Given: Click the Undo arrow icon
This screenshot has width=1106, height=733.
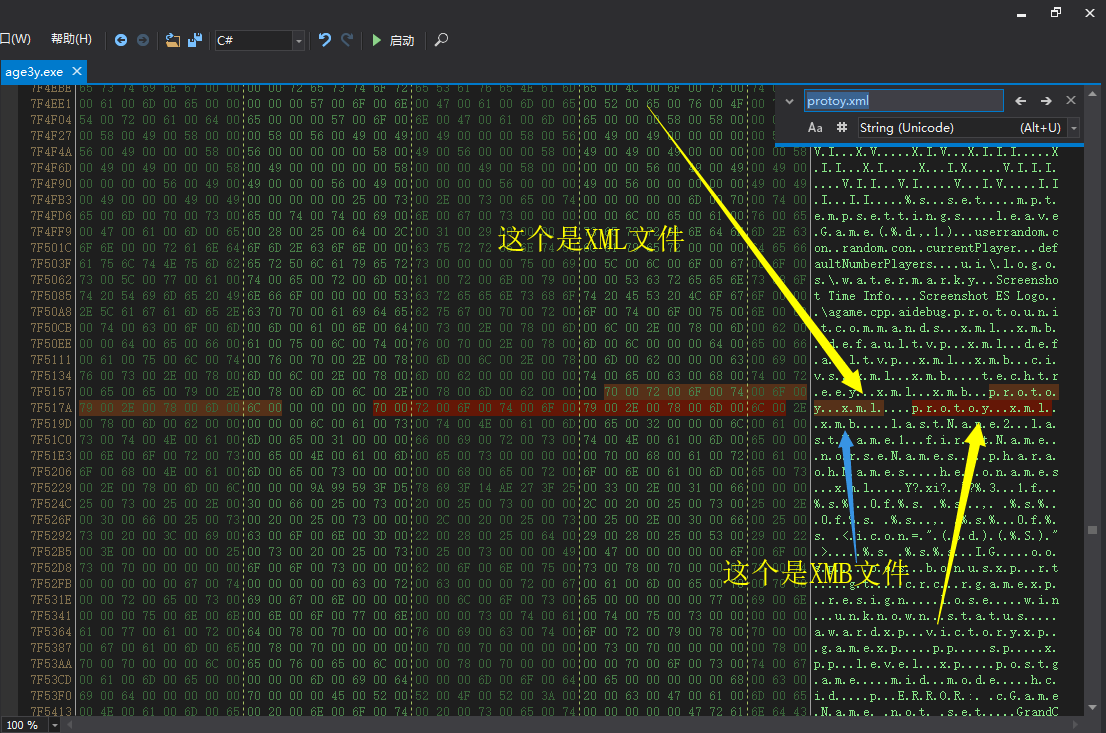Looking at the screenshot, I should [324, 40].
